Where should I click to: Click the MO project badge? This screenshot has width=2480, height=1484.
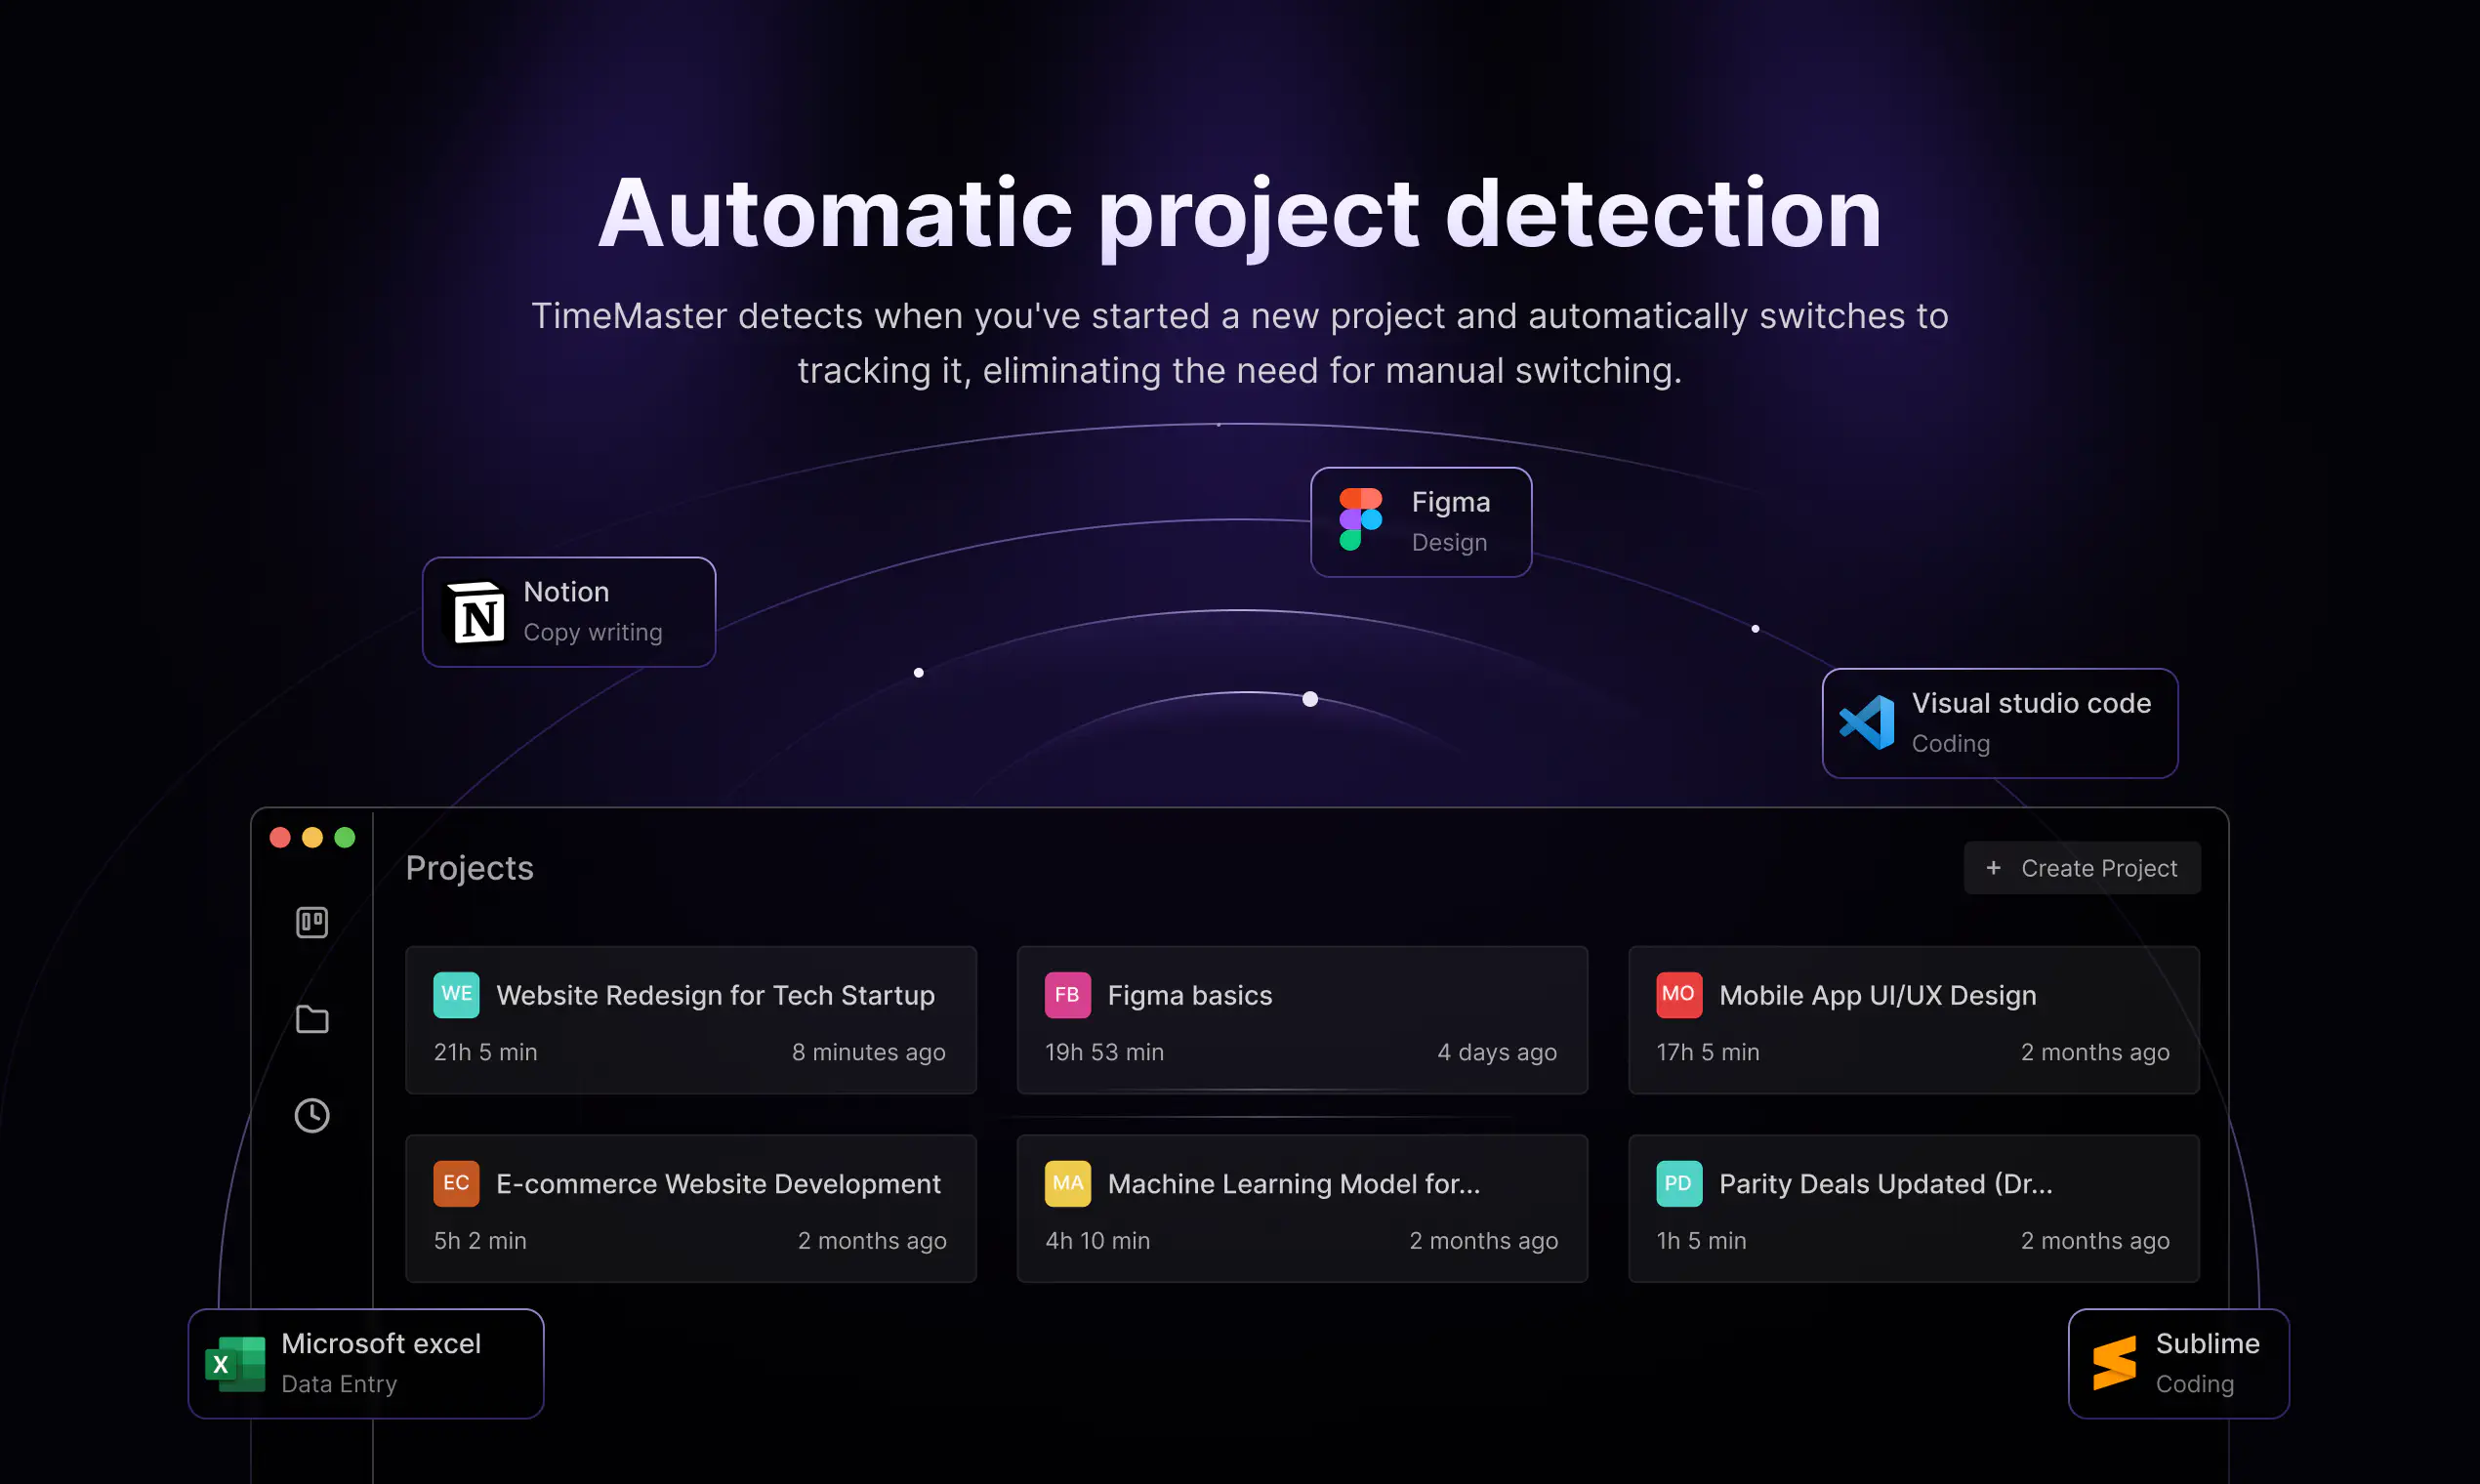(x=1678, y=994)
